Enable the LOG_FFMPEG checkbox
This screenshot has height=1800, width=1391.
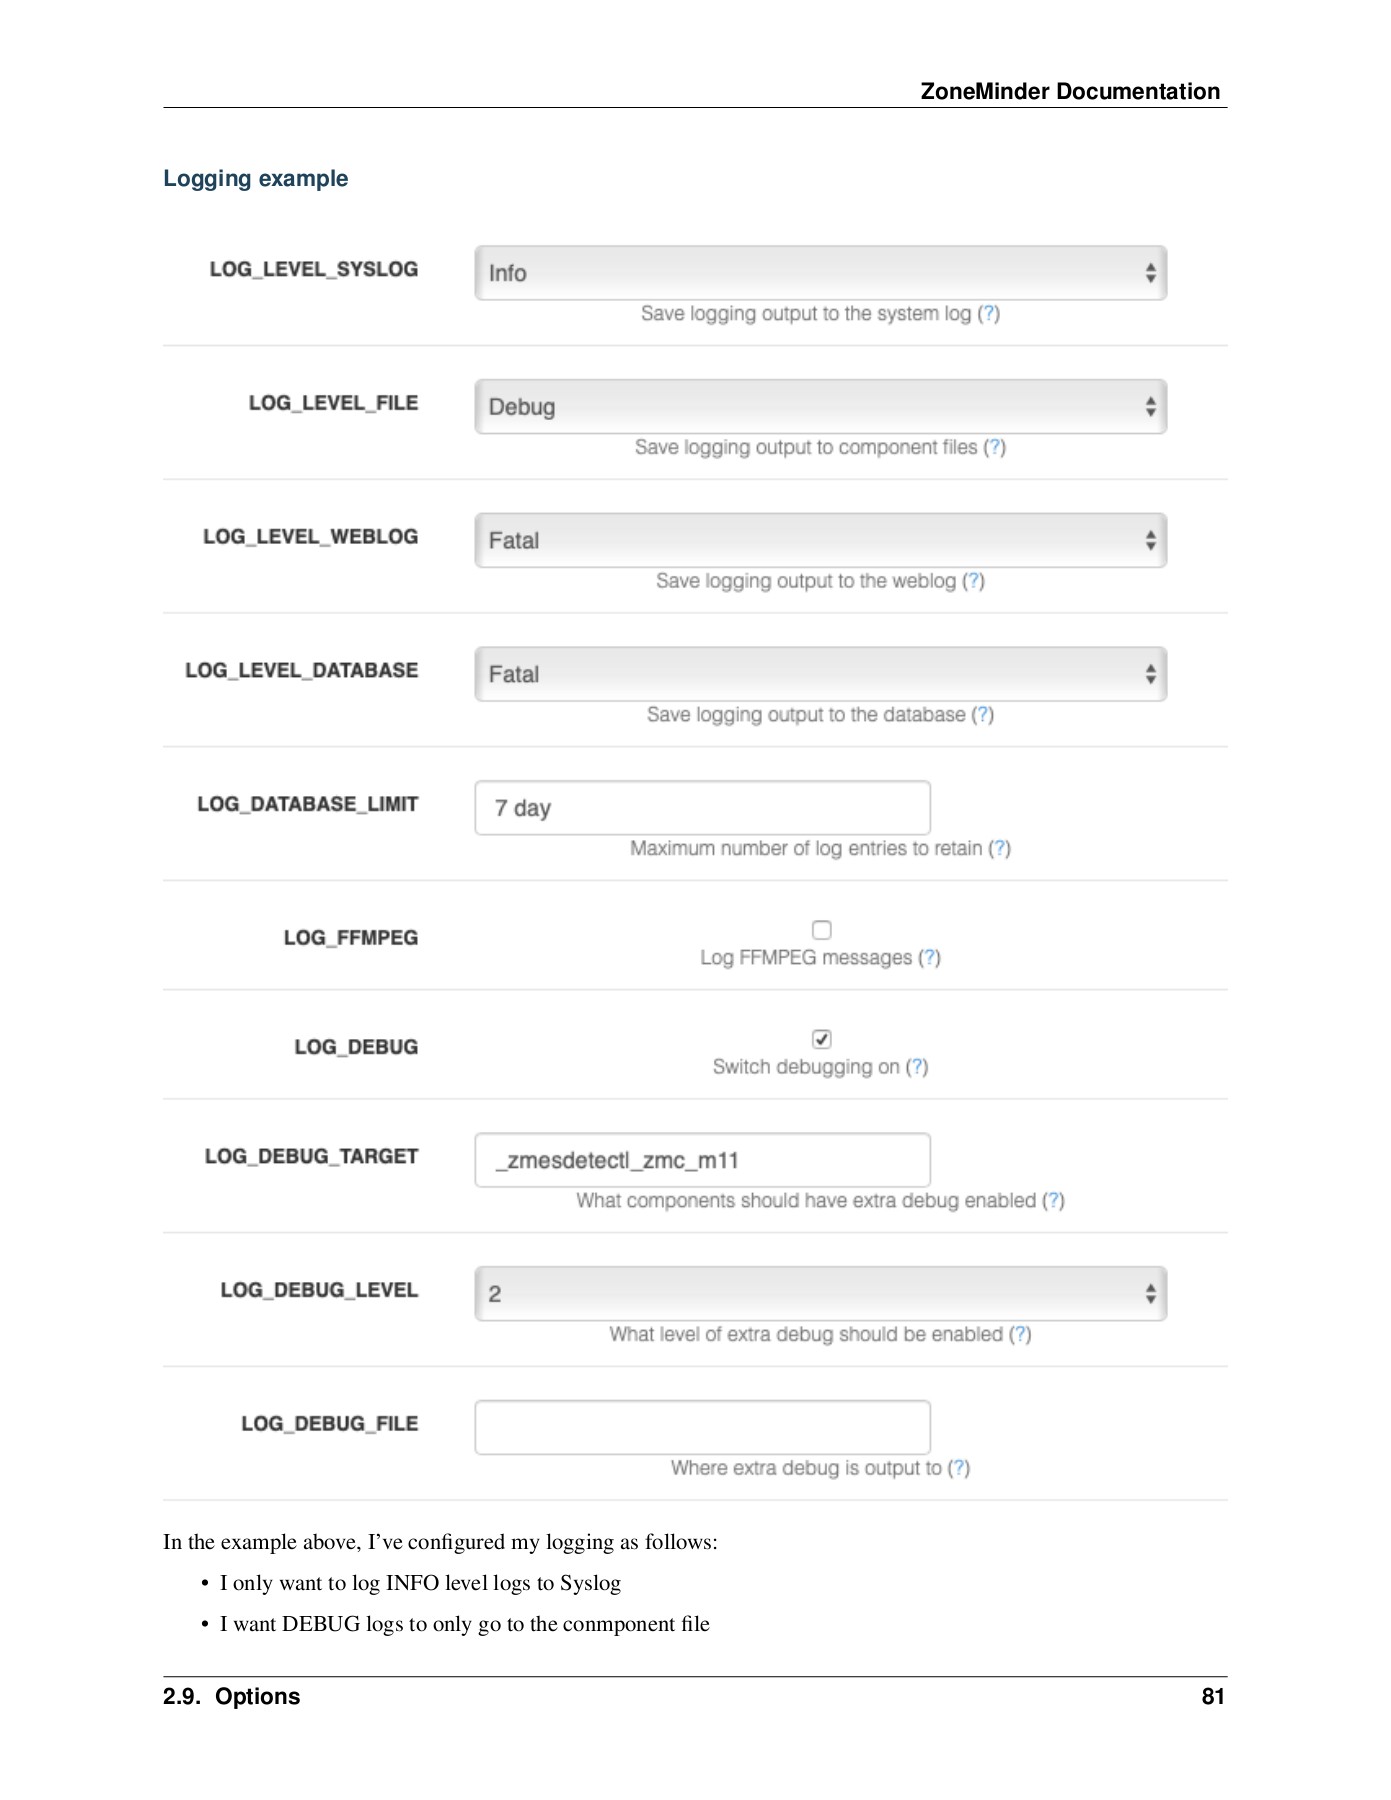tap(822, 930)
